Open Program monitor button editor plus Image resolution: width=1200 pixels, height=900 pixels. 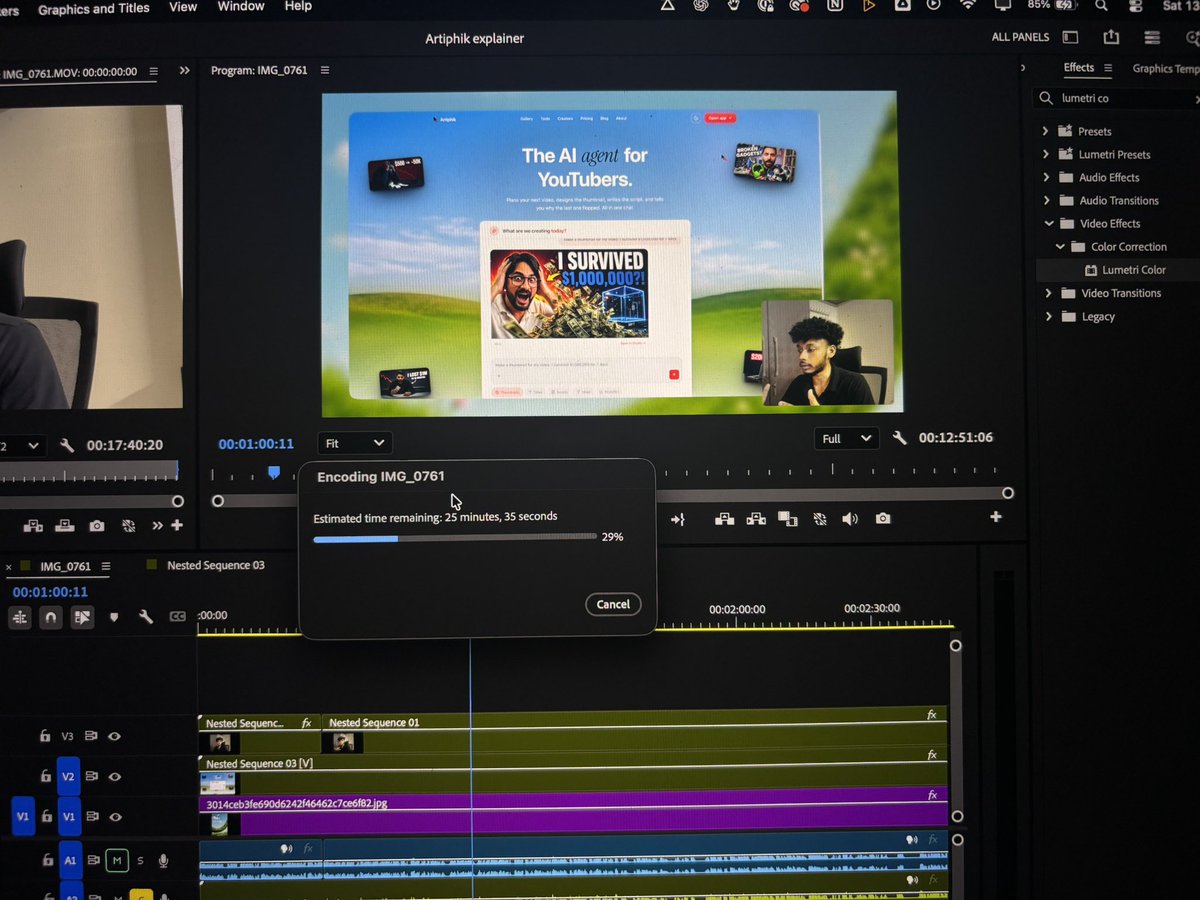(995, 517)
